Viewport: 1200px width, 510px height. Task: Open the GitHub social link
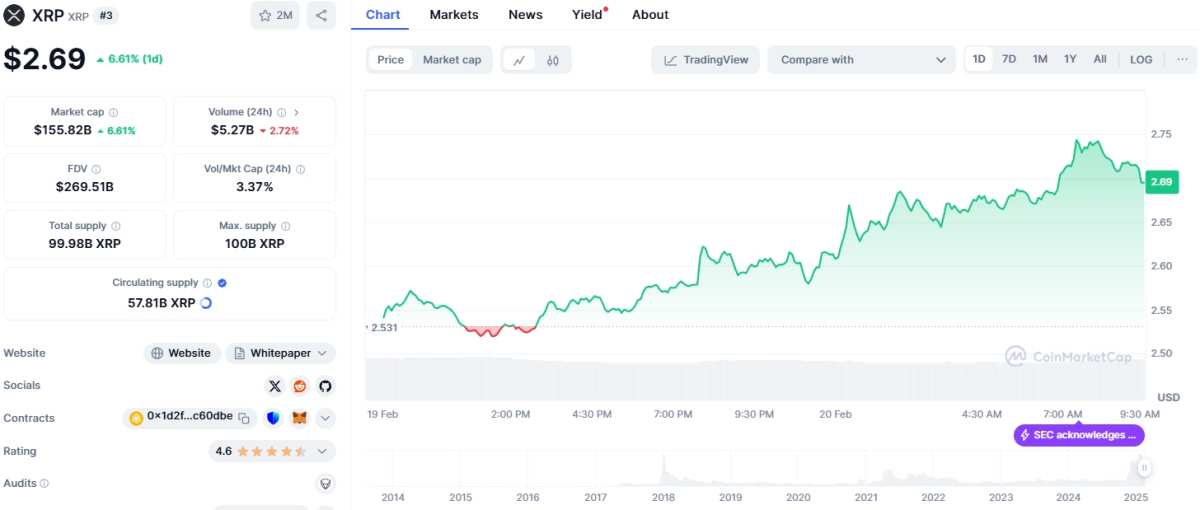point(325,386)
